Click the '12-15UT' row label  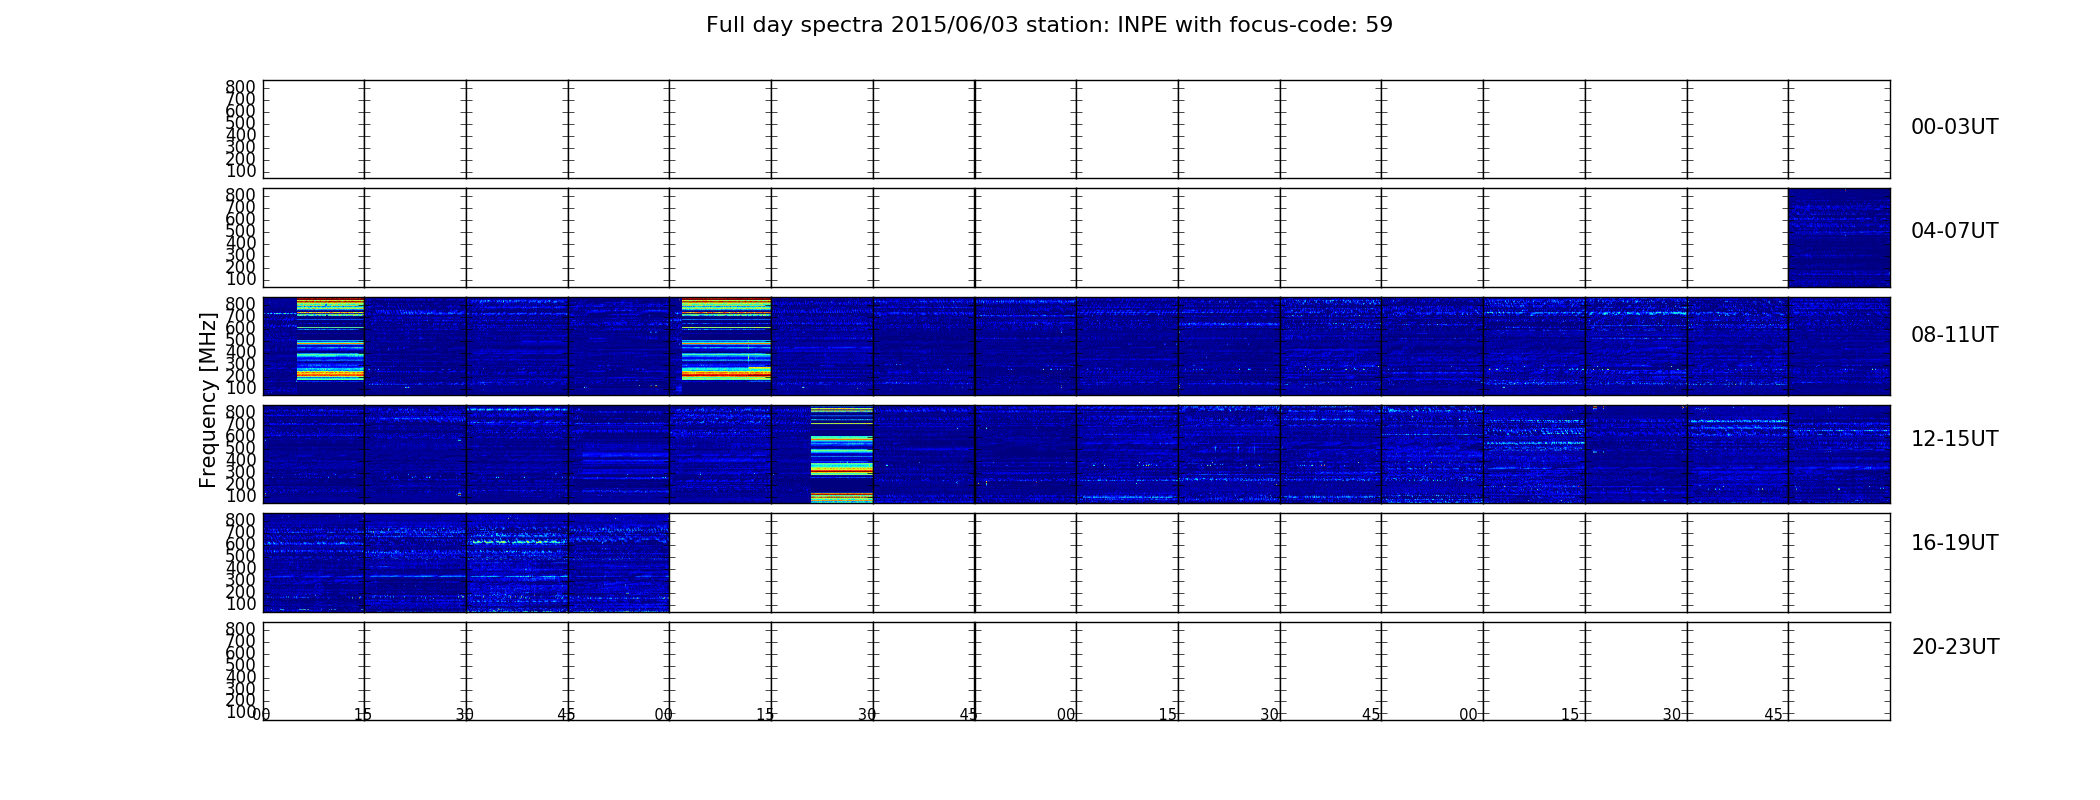click(1954, 439)
